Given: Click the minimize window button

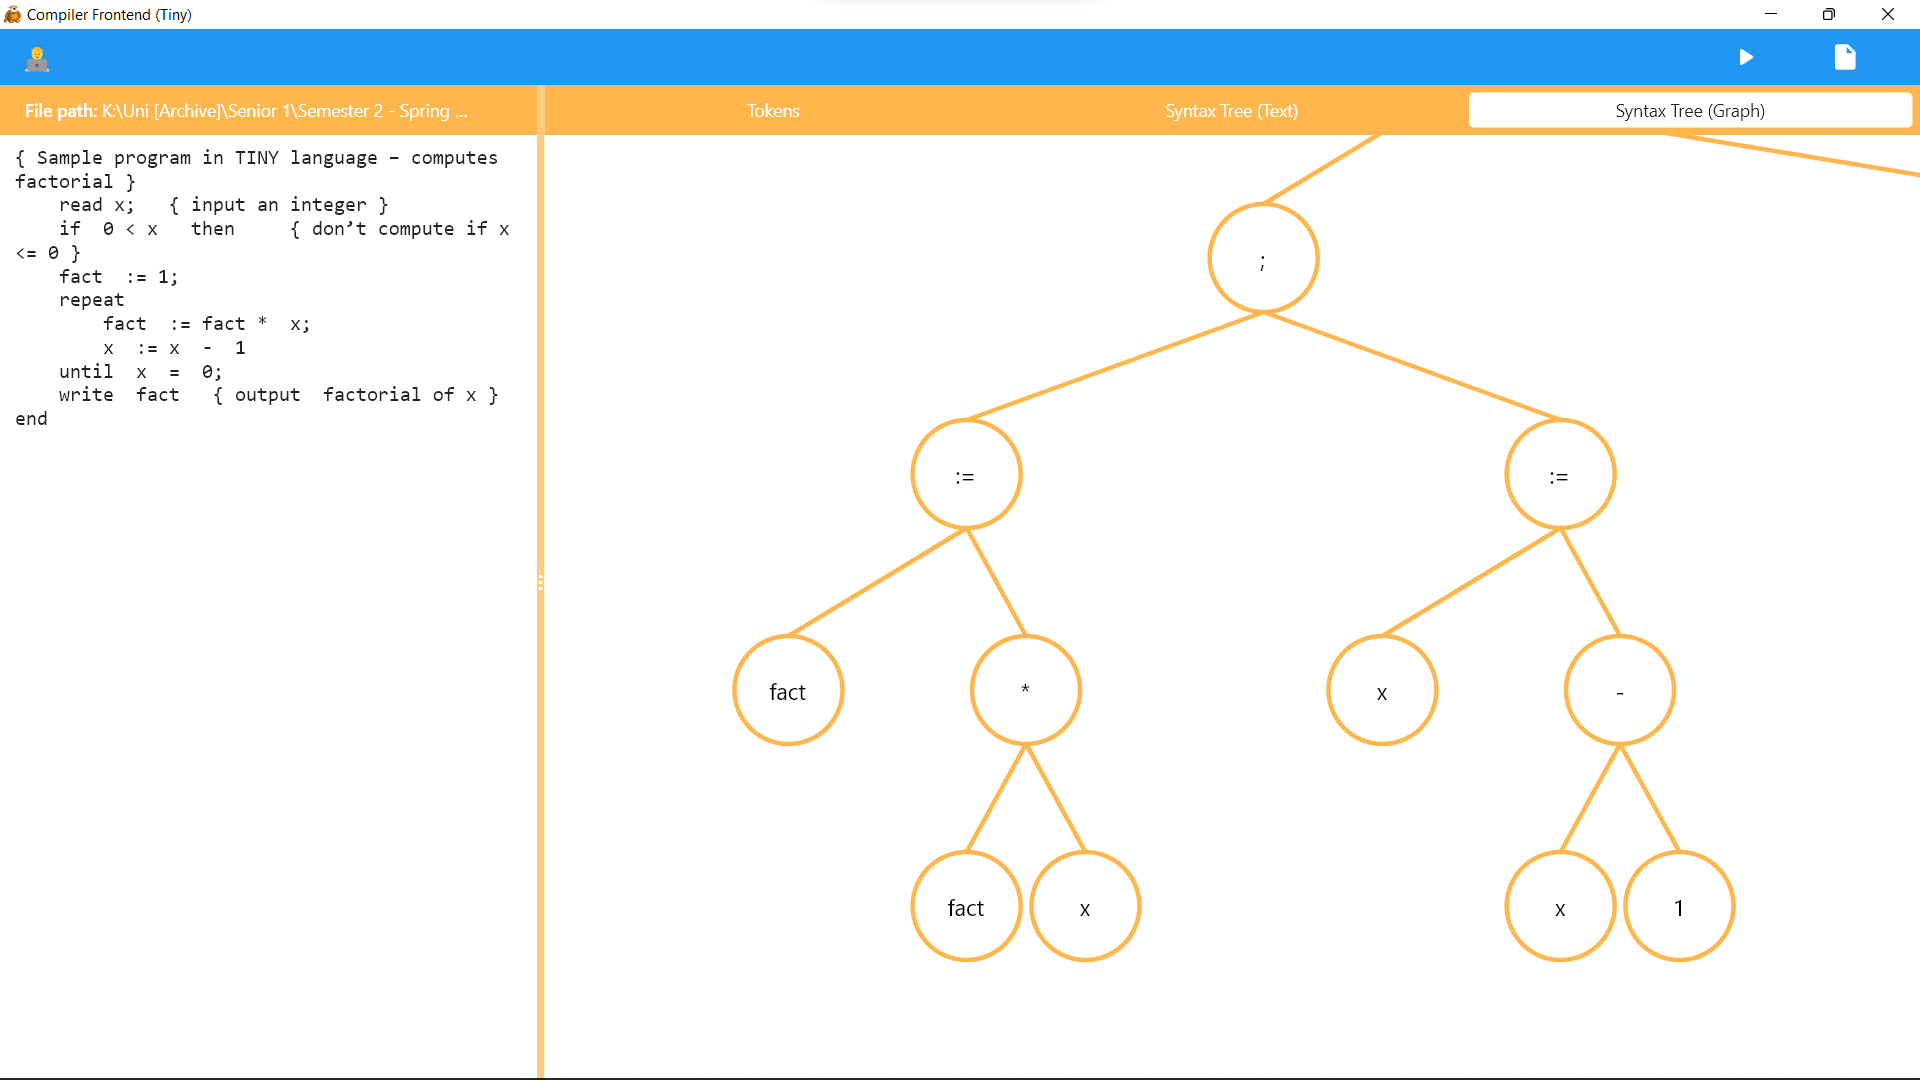Looking at the screenshot, I should (1772, 13).
